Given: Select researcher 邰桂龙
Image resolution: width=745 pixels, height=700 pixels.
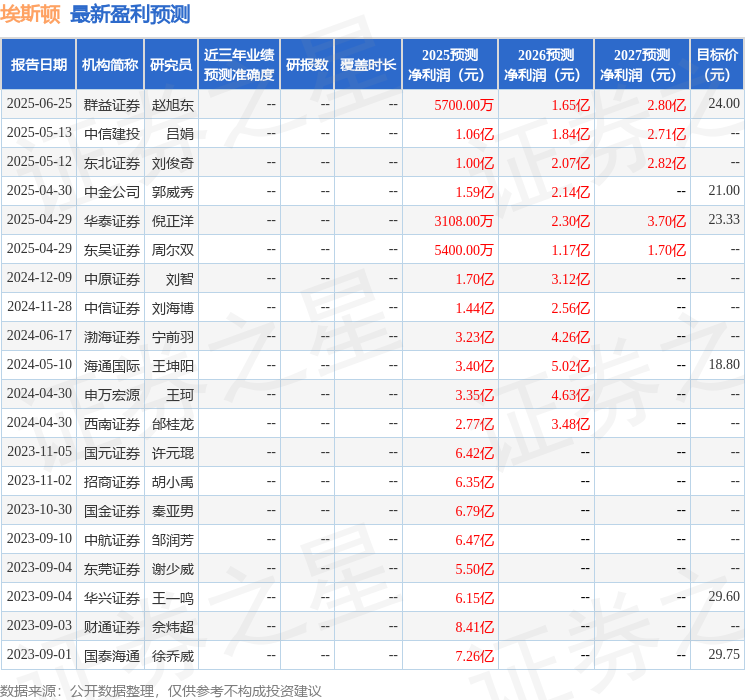Looking at the screenshot, I should [x=172, y=424].
